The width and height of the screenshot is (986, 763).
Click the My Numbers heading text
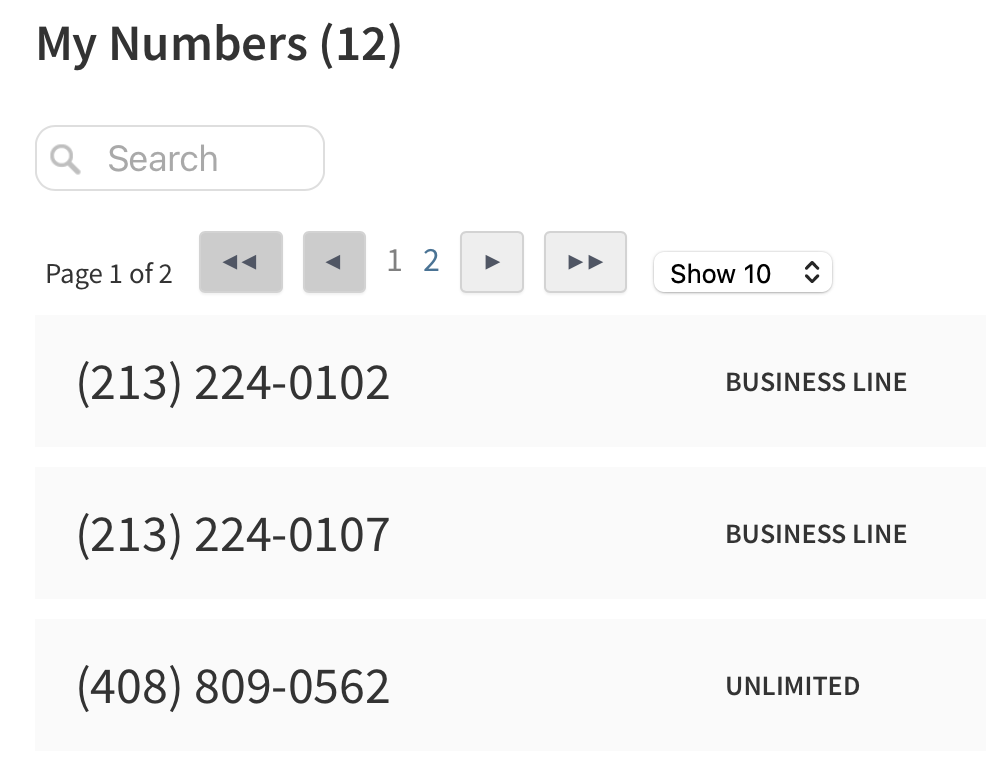coord(171,44)
